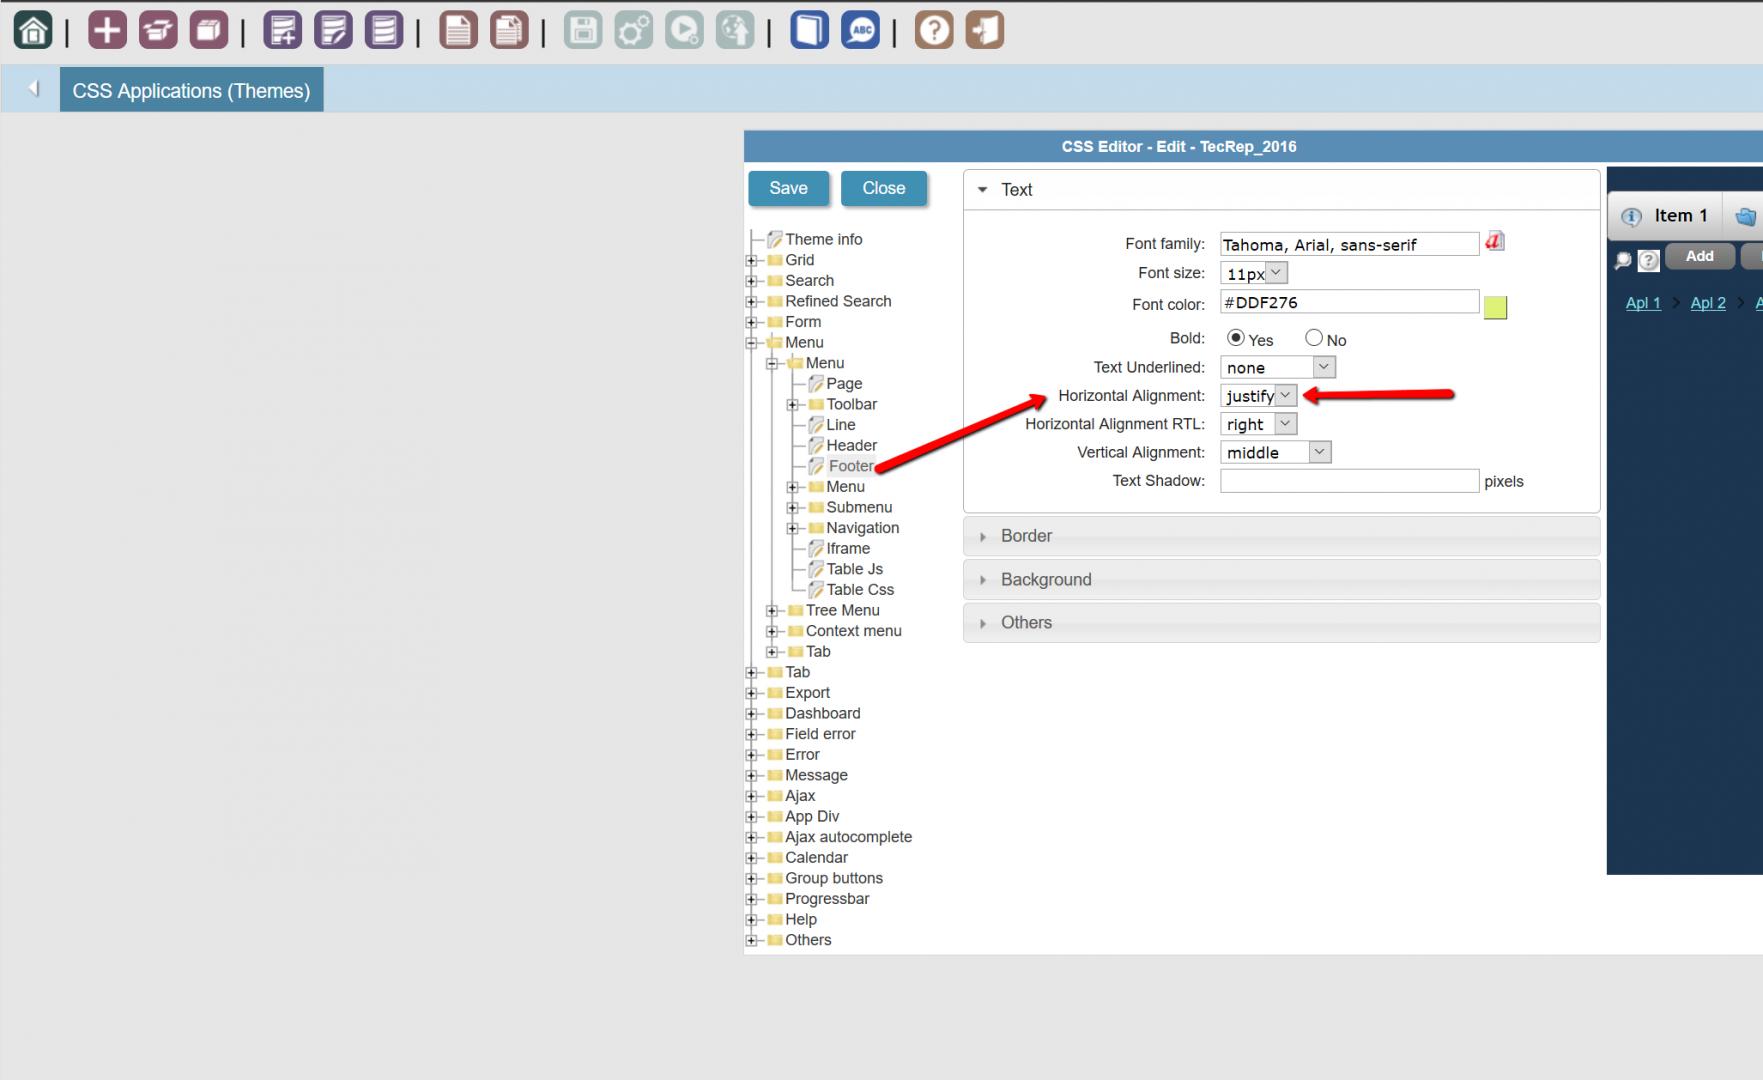This screenshot has height=1080, width=1763.
Task: Open help with the question mark icon
Action: pos(934,30)
